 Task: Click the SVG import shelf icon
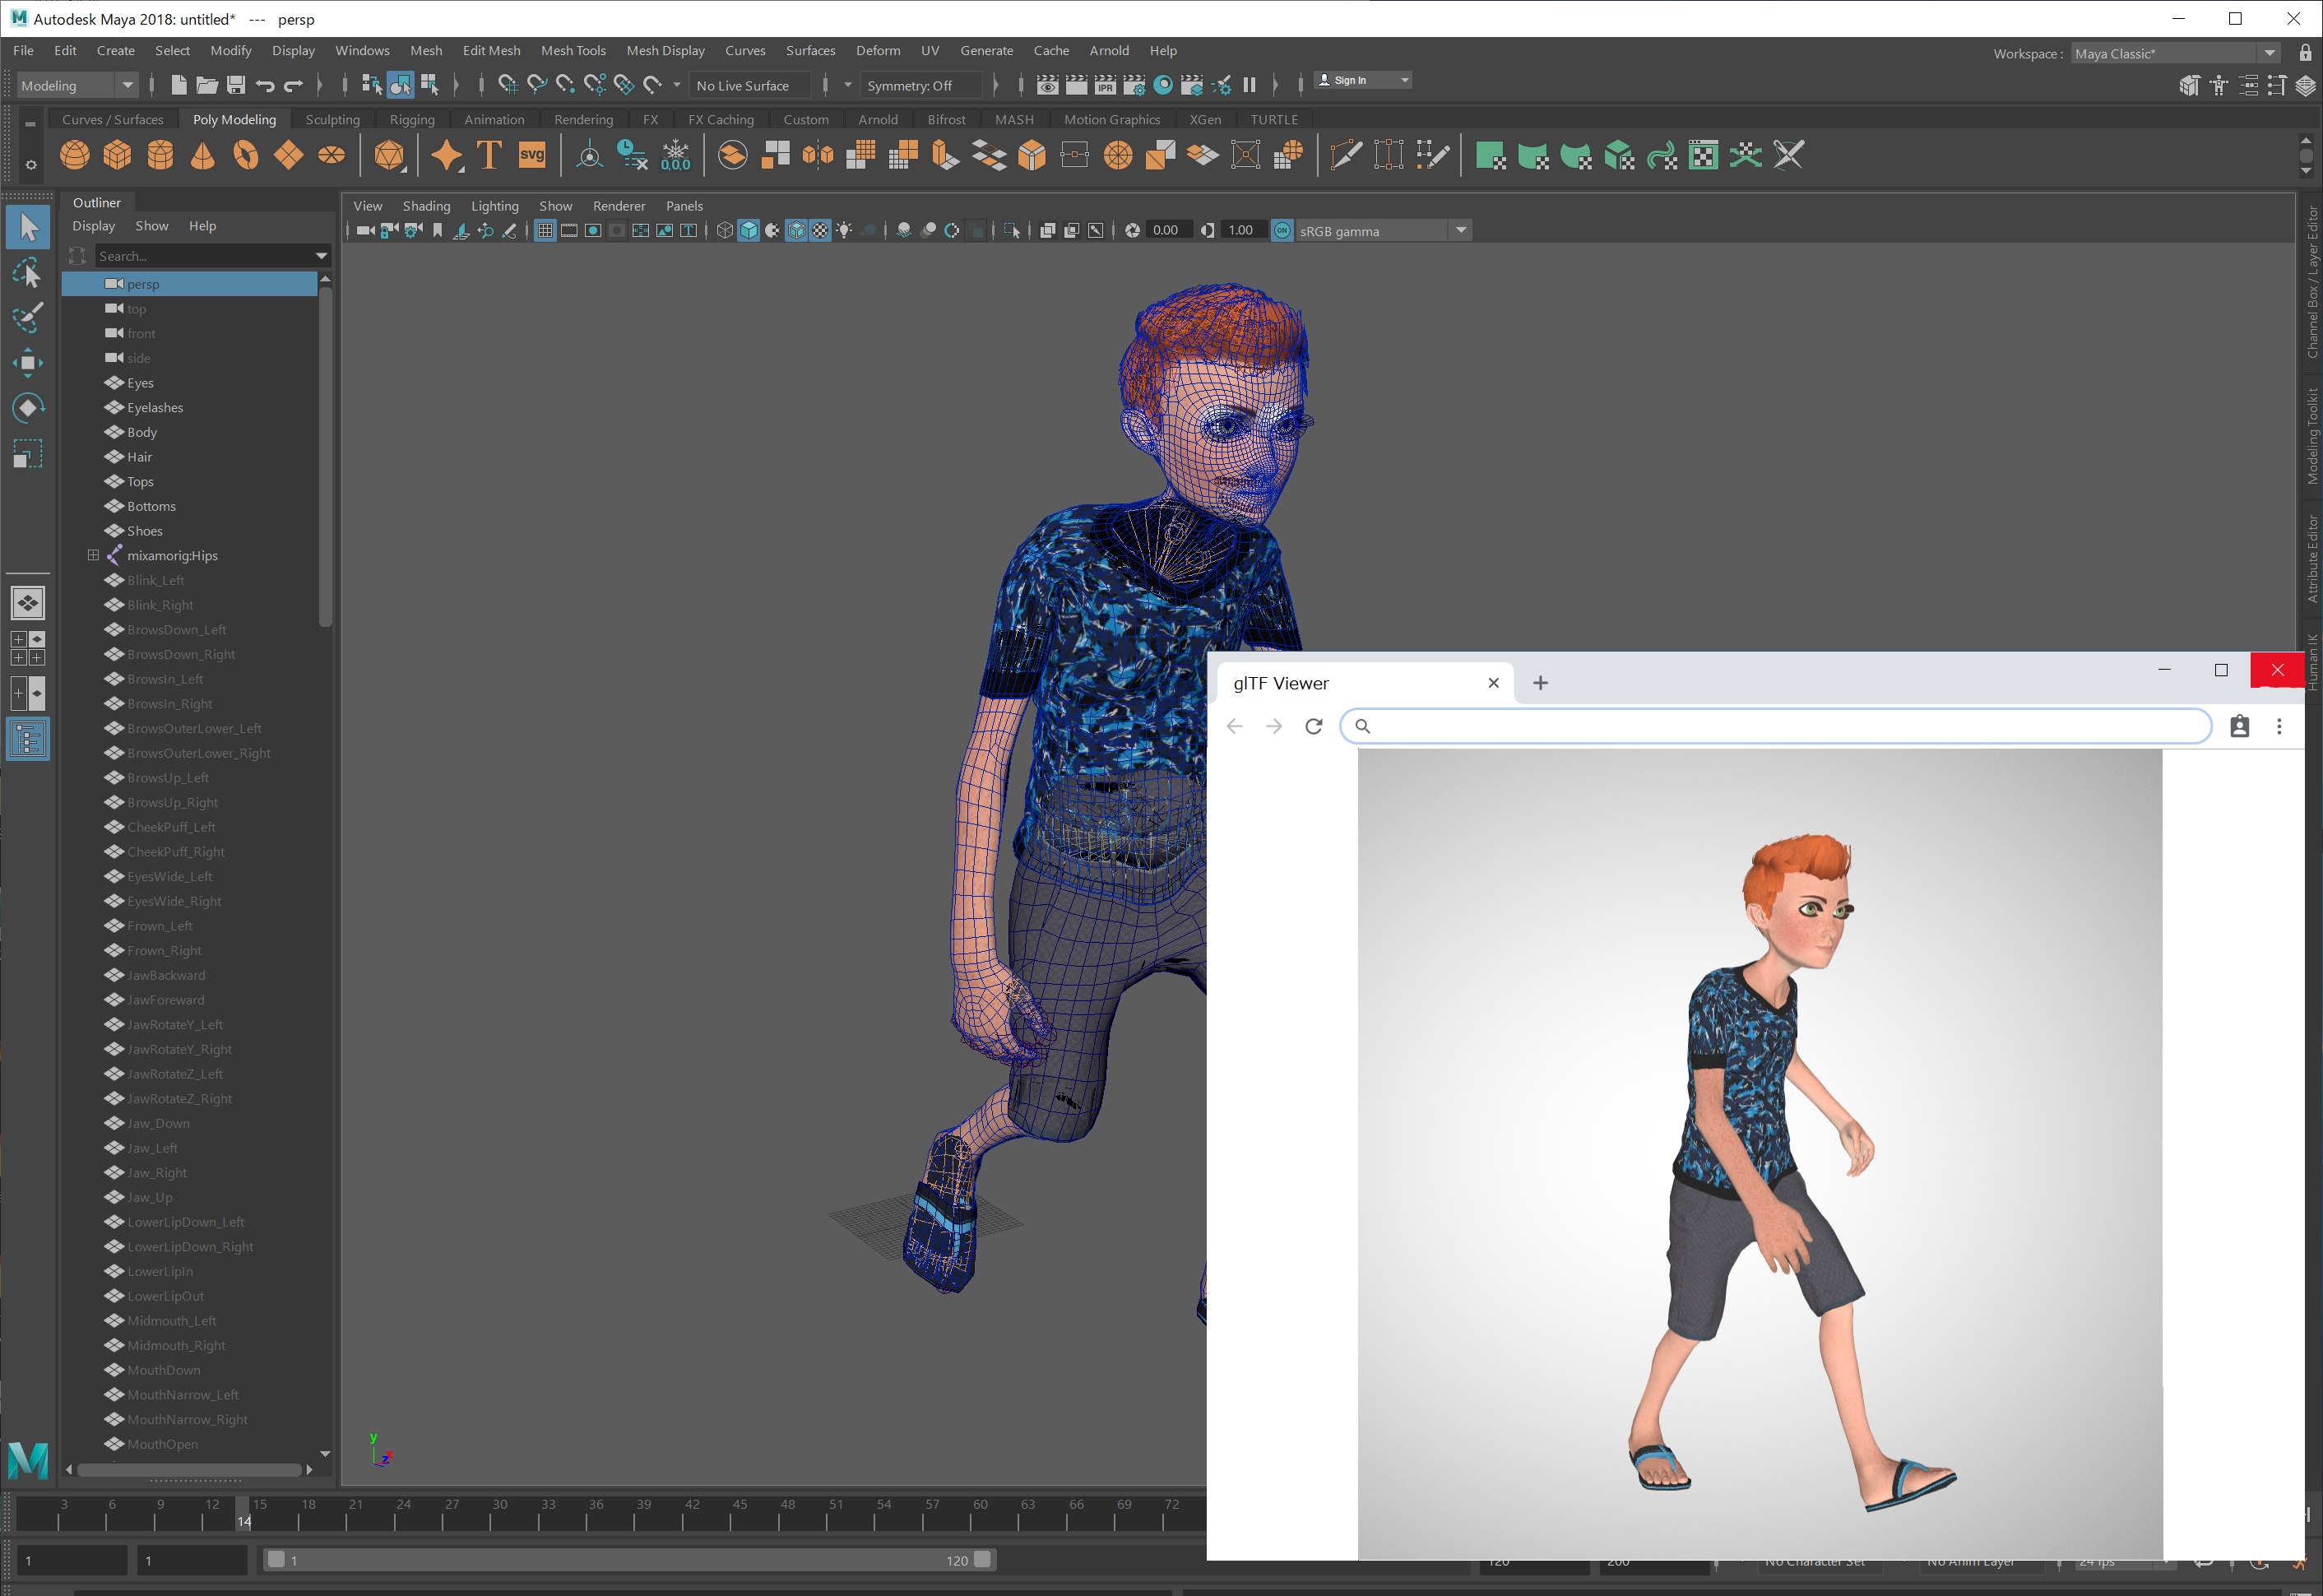(532, 155)
